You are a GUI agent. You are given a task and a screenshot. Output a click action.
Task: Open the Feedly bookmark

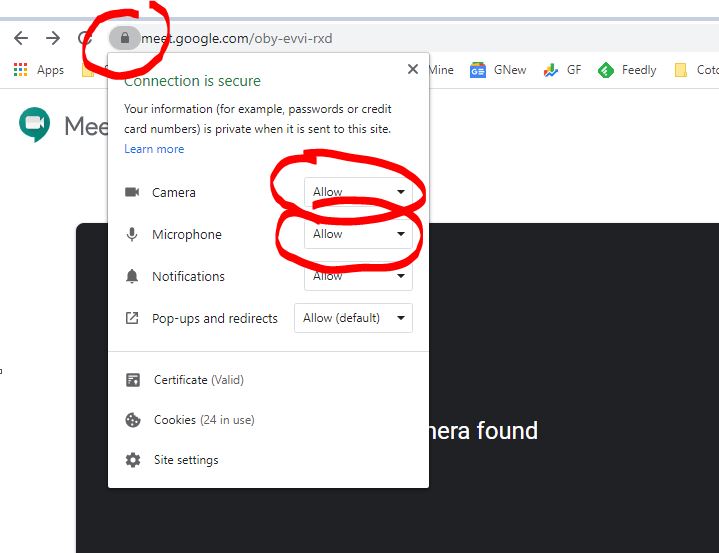point(627,70)
